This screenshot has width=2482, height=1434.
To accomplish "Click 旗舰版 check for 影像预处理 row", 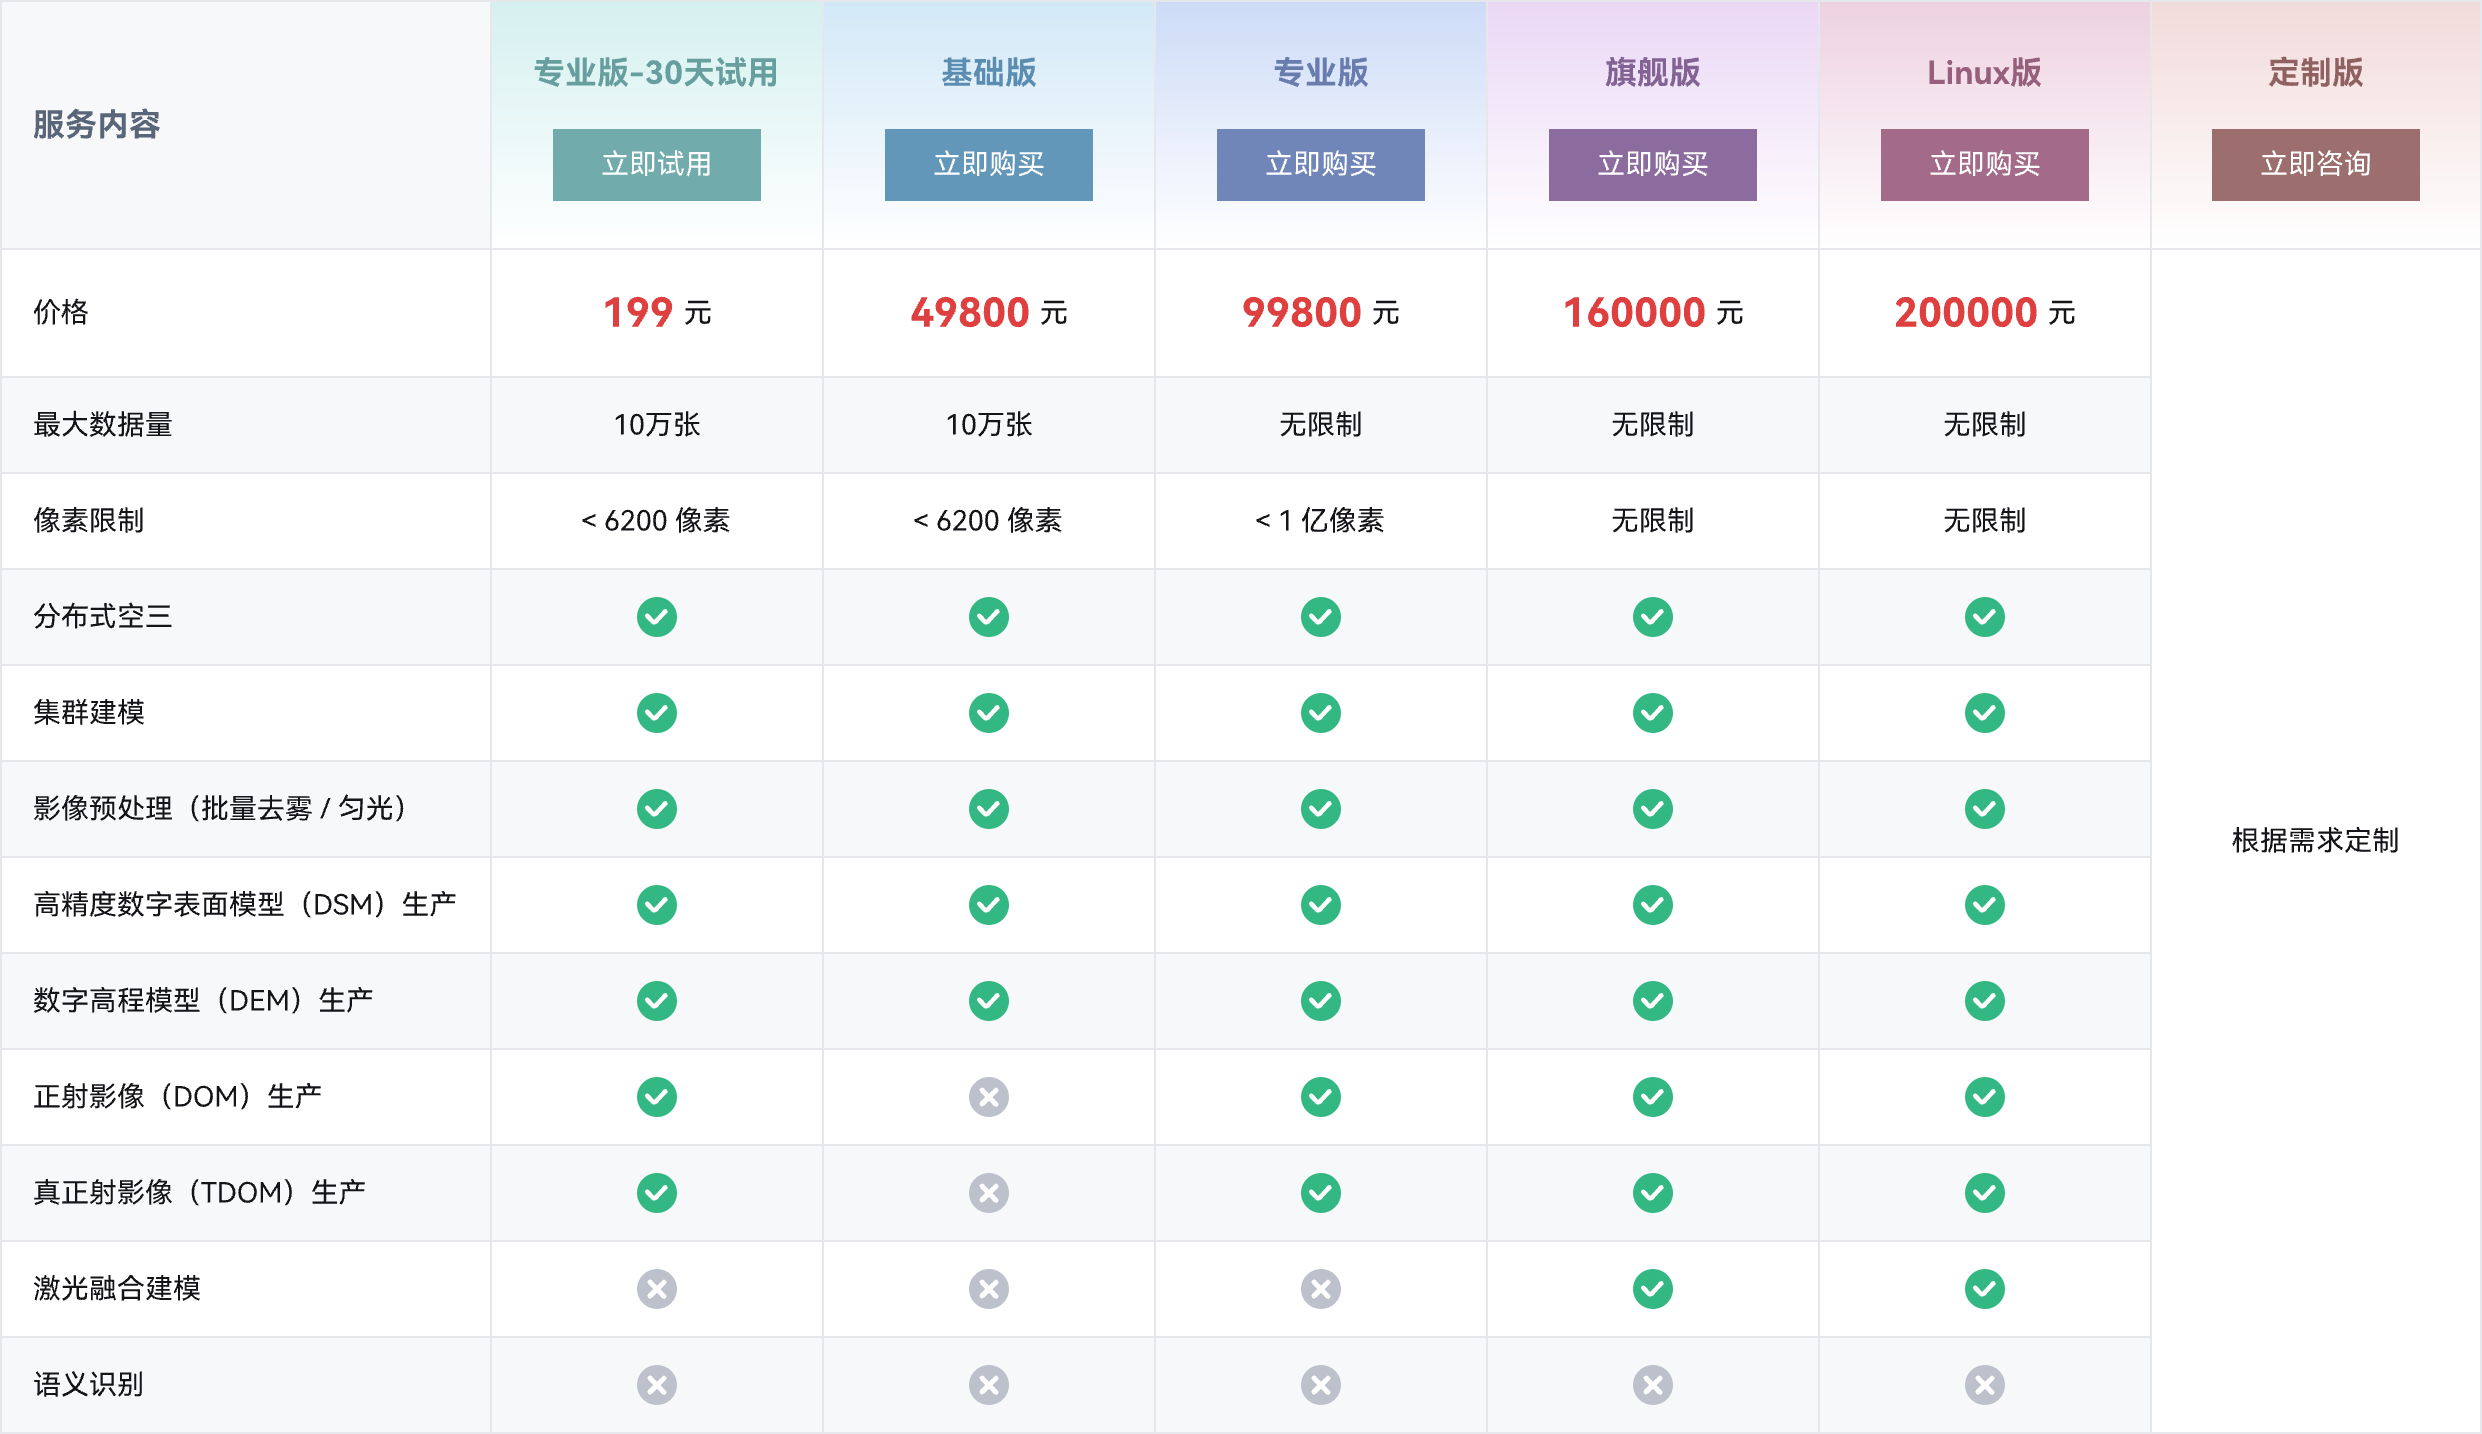I will point(1652,809).
